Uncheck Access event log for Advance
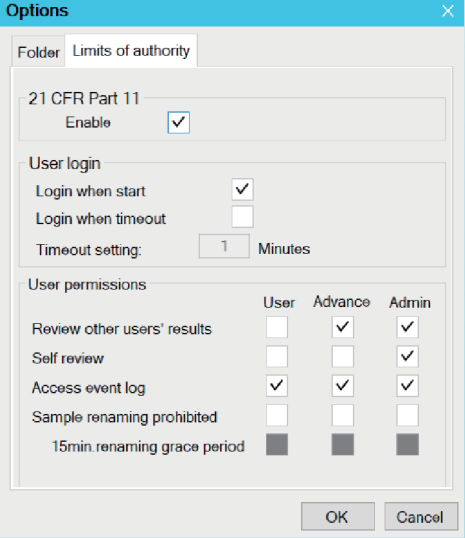The image size is (465, 538). coord(342,386)
